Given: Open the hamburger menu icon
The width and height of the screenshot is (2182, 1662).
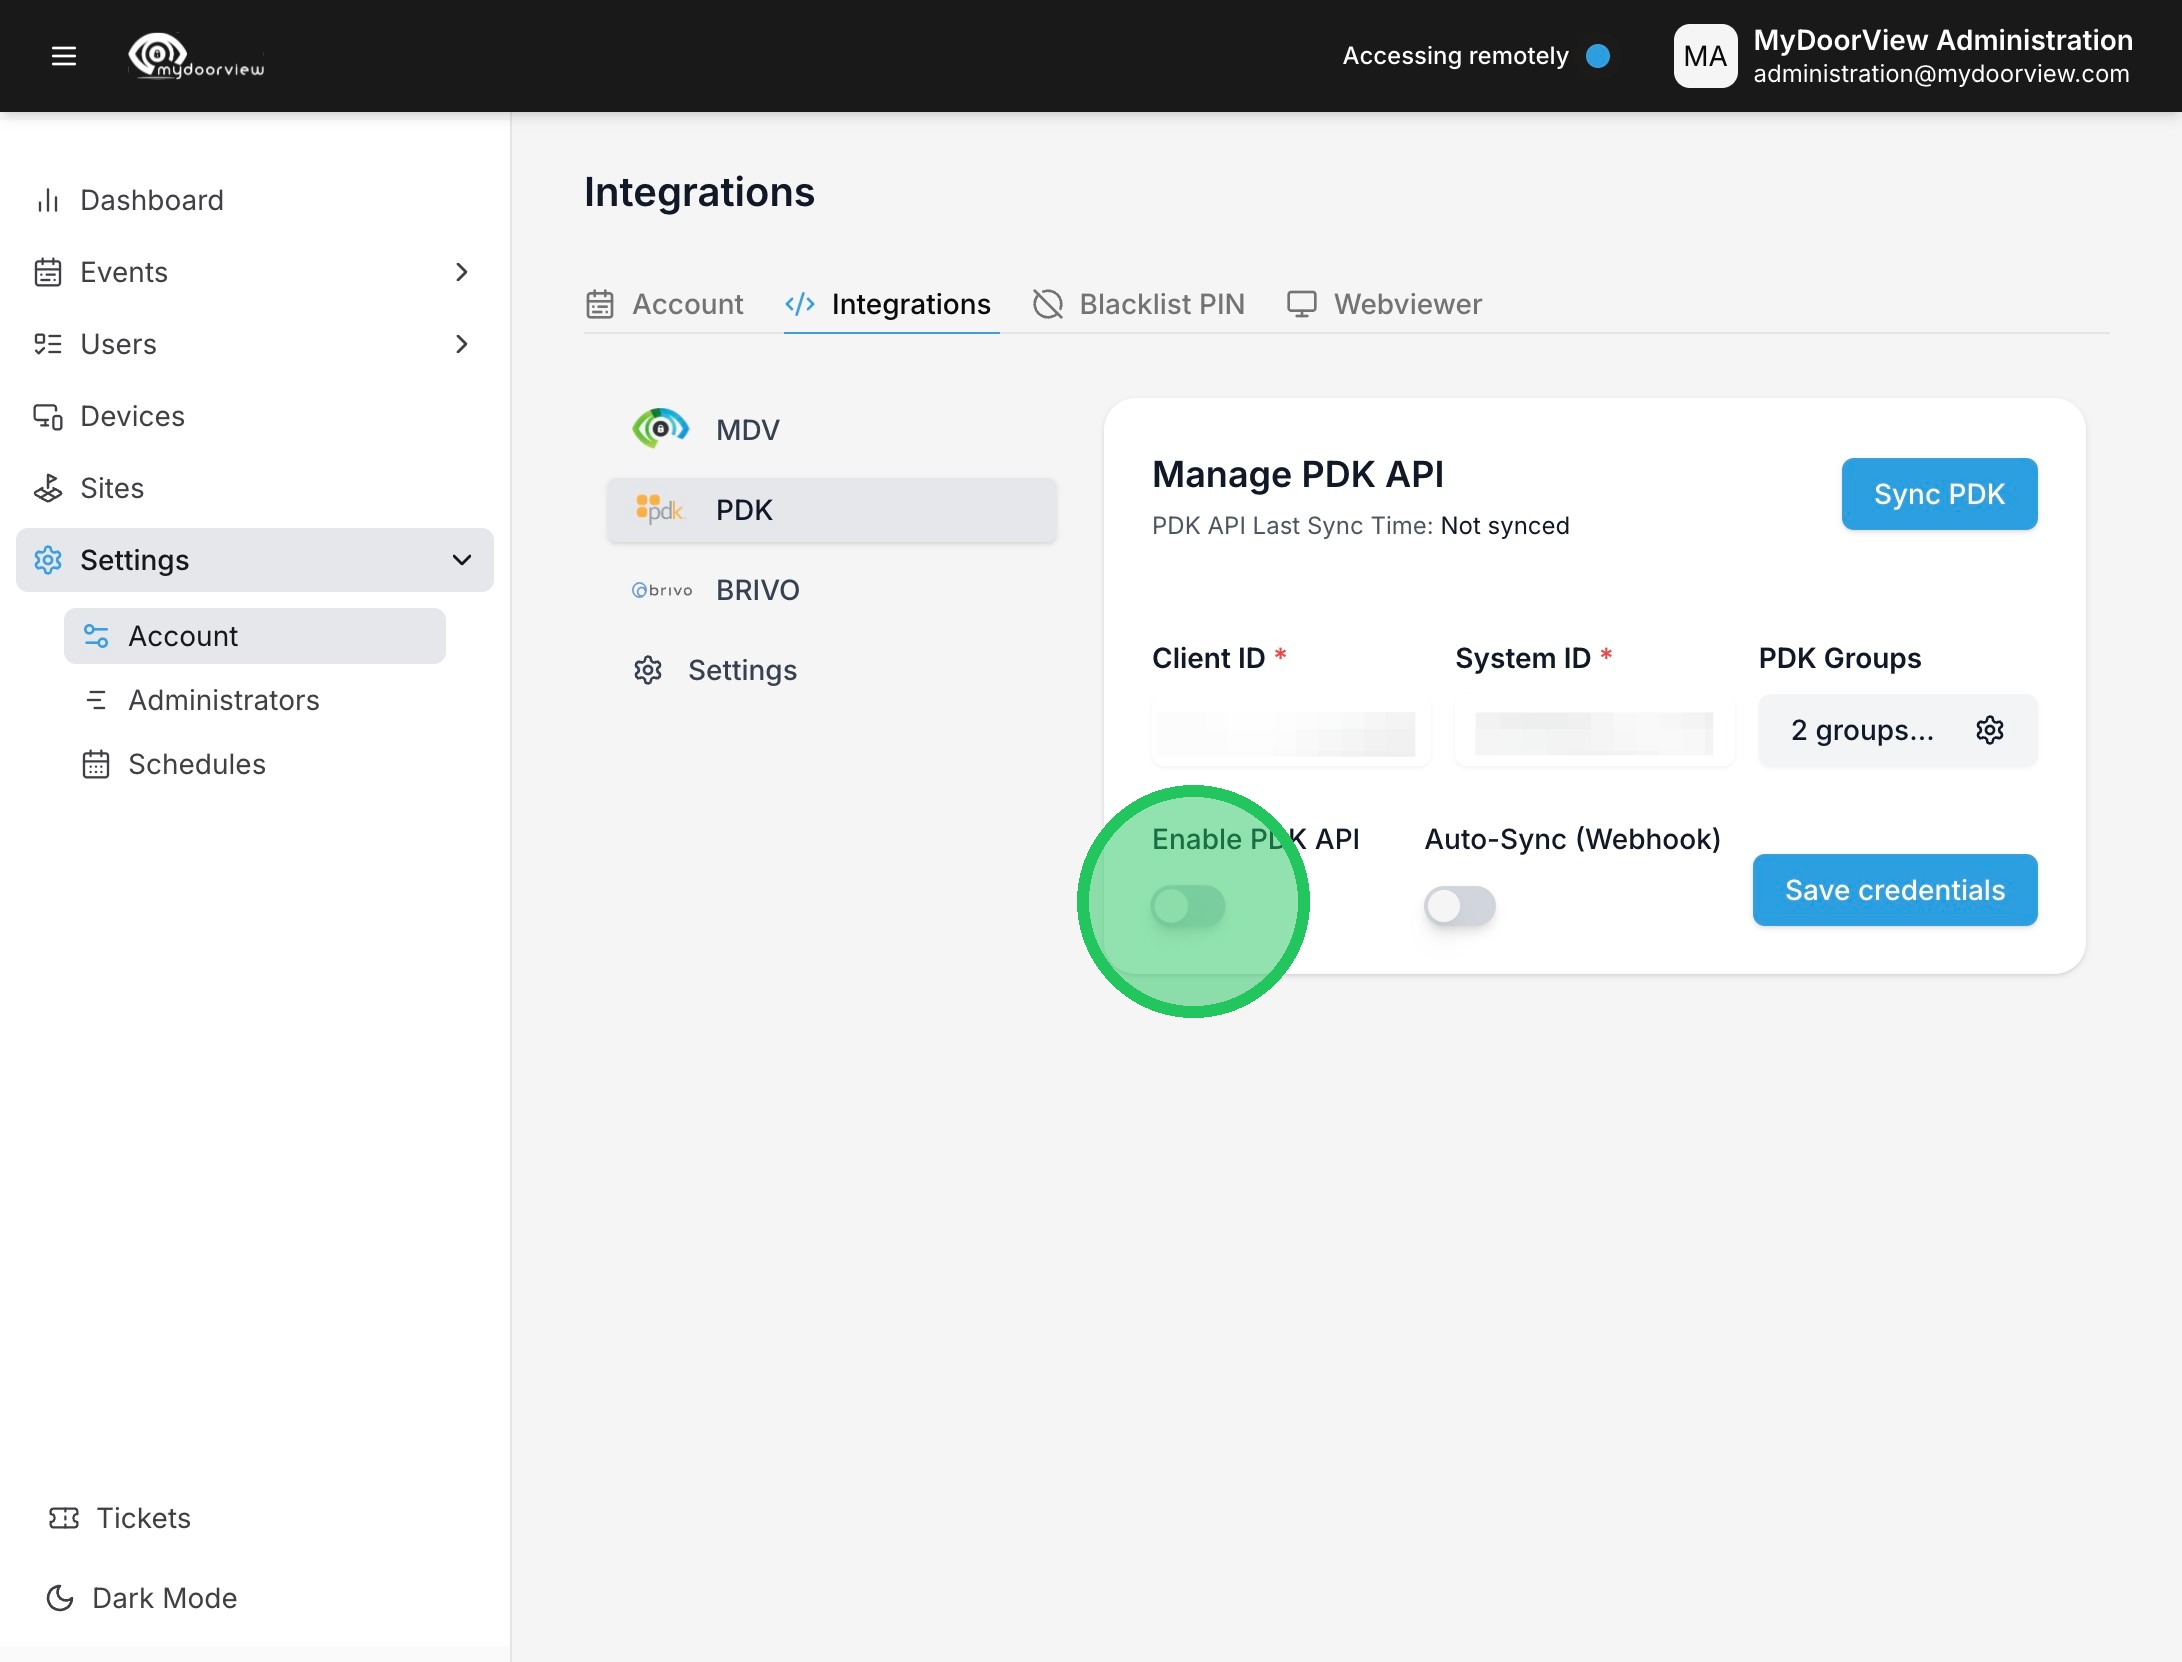Looking at the screenshot, I should [64, 56].
